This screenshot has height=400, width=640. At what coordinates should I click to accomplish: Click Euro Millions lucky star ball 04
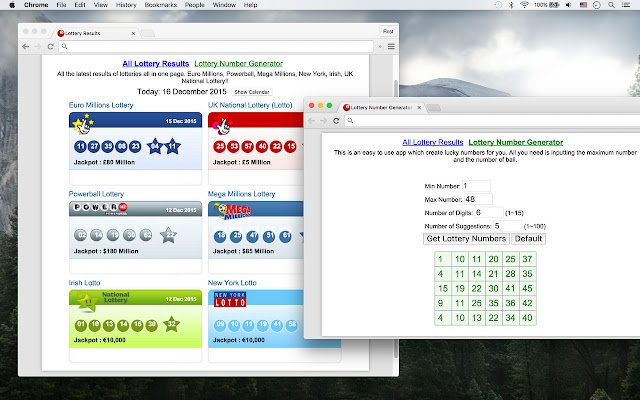(155, 147)
